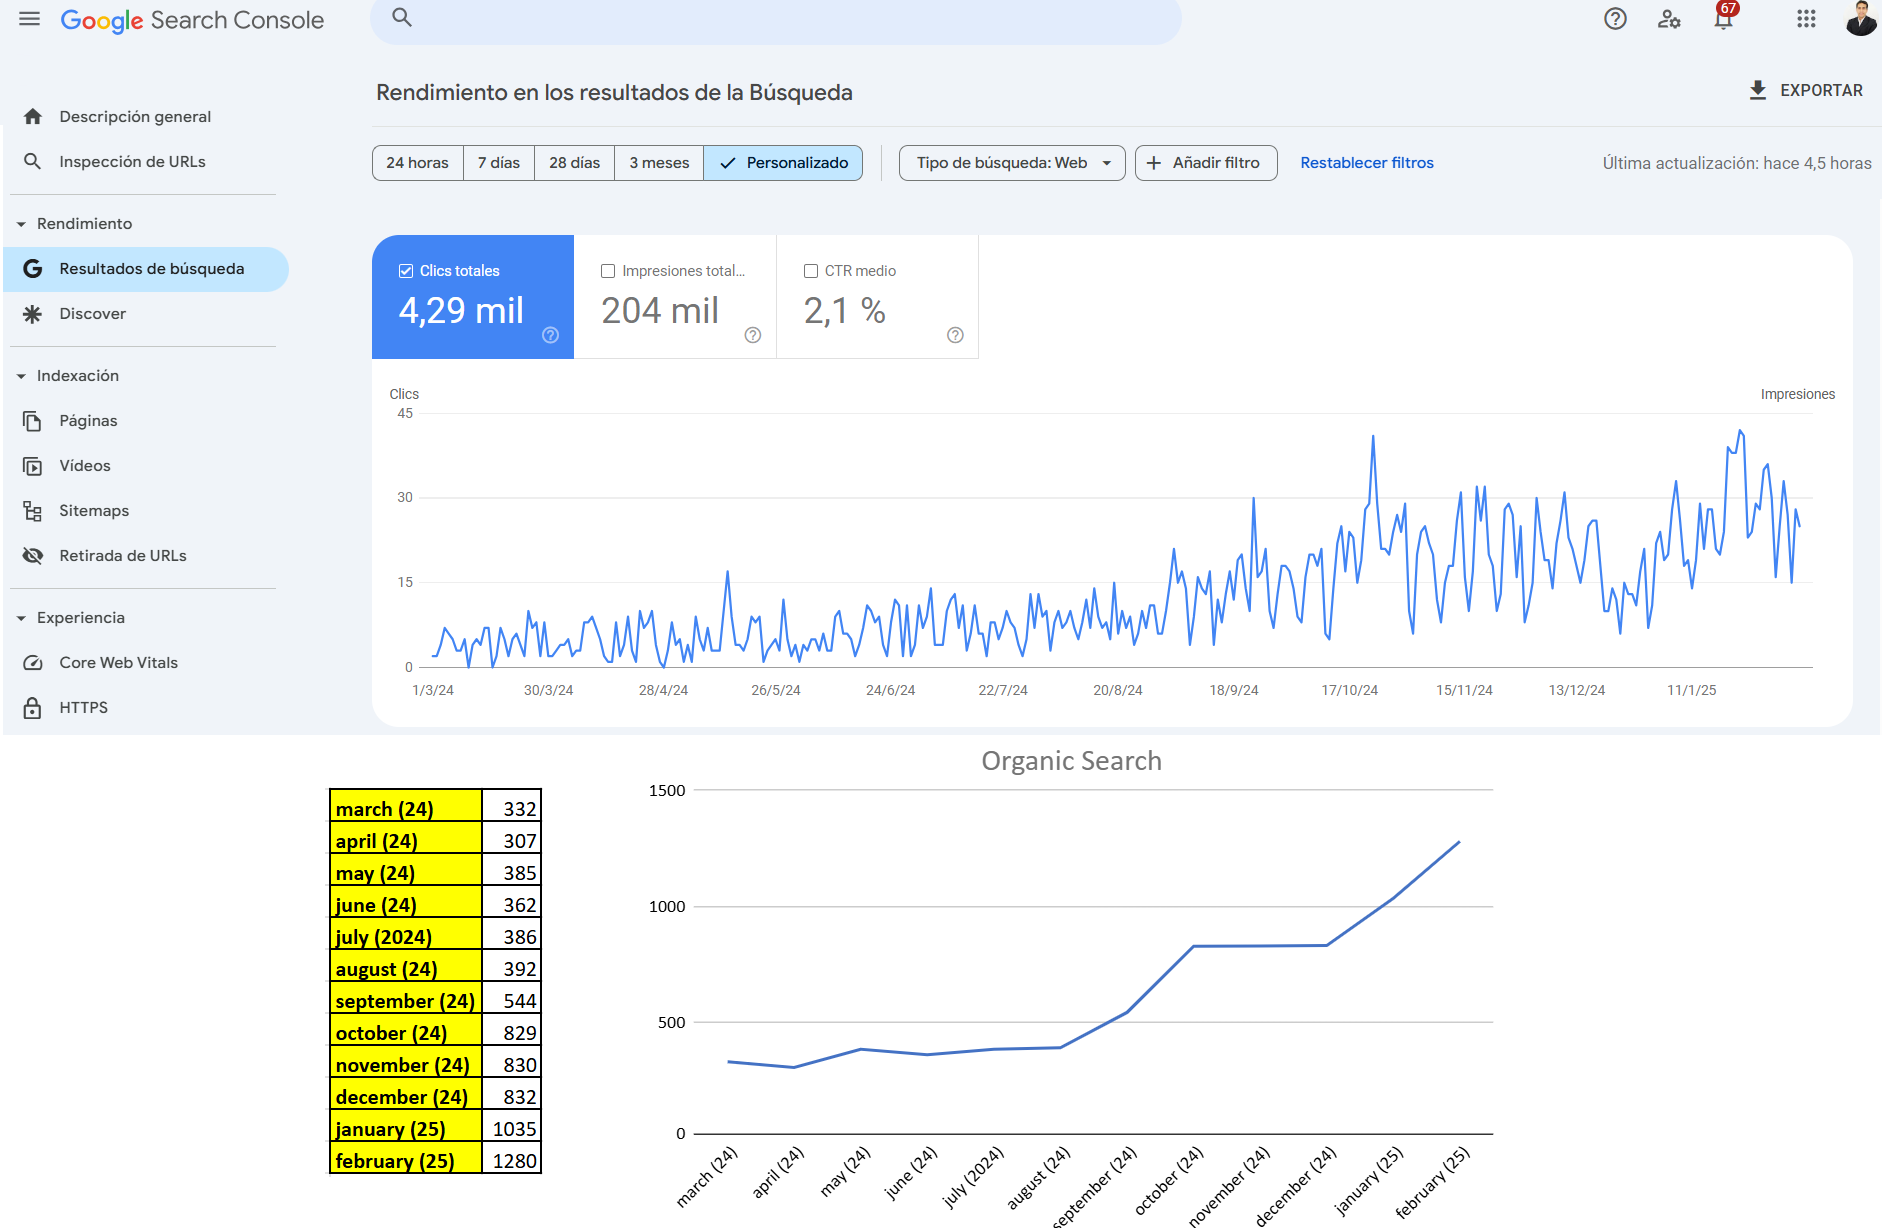
Task: Open user and settings management icon
Action: (1669, 19)
